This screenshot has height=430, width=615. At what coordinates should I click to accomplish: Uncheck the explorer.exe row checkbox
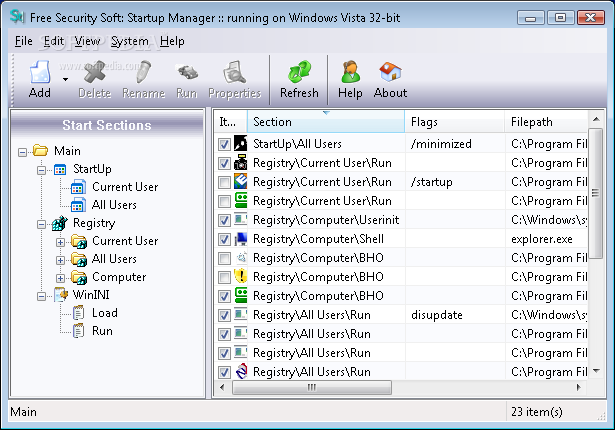pos(224,239)
